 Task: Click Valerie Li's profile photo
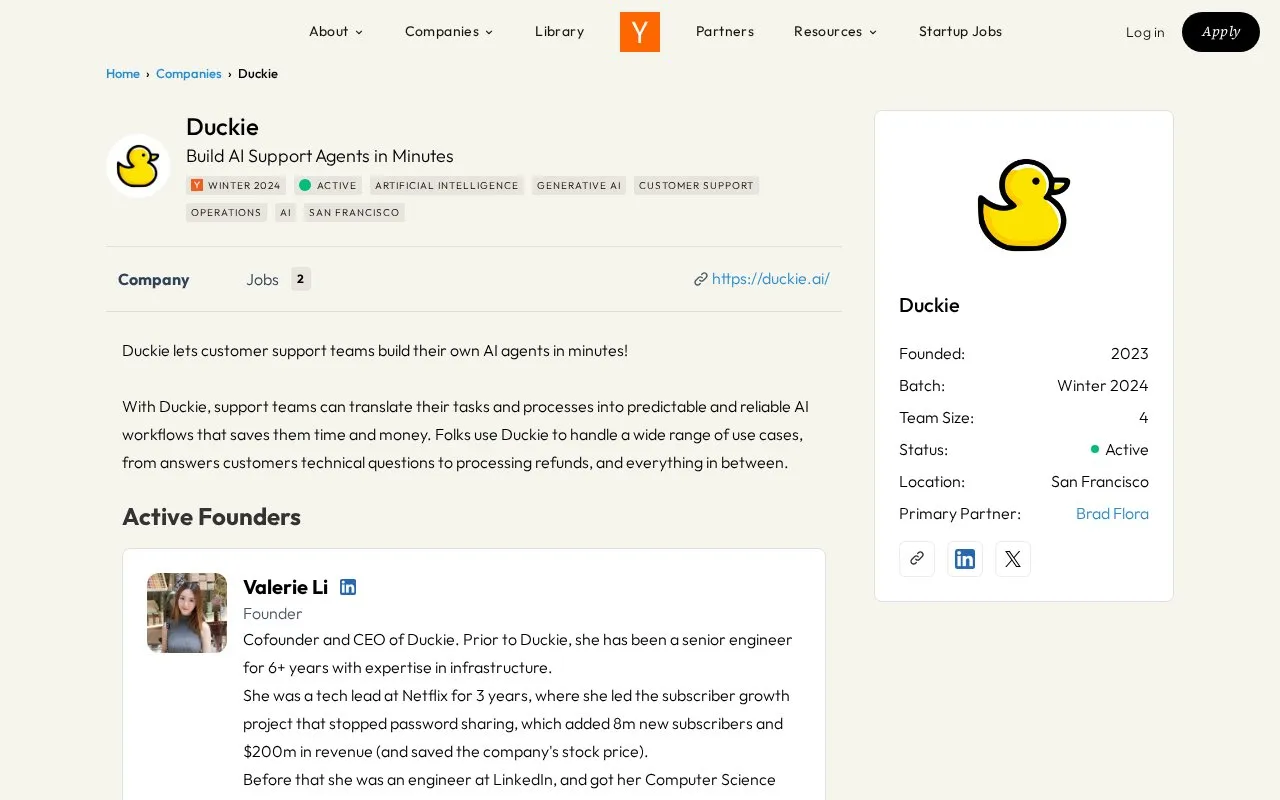coord(187,613)
